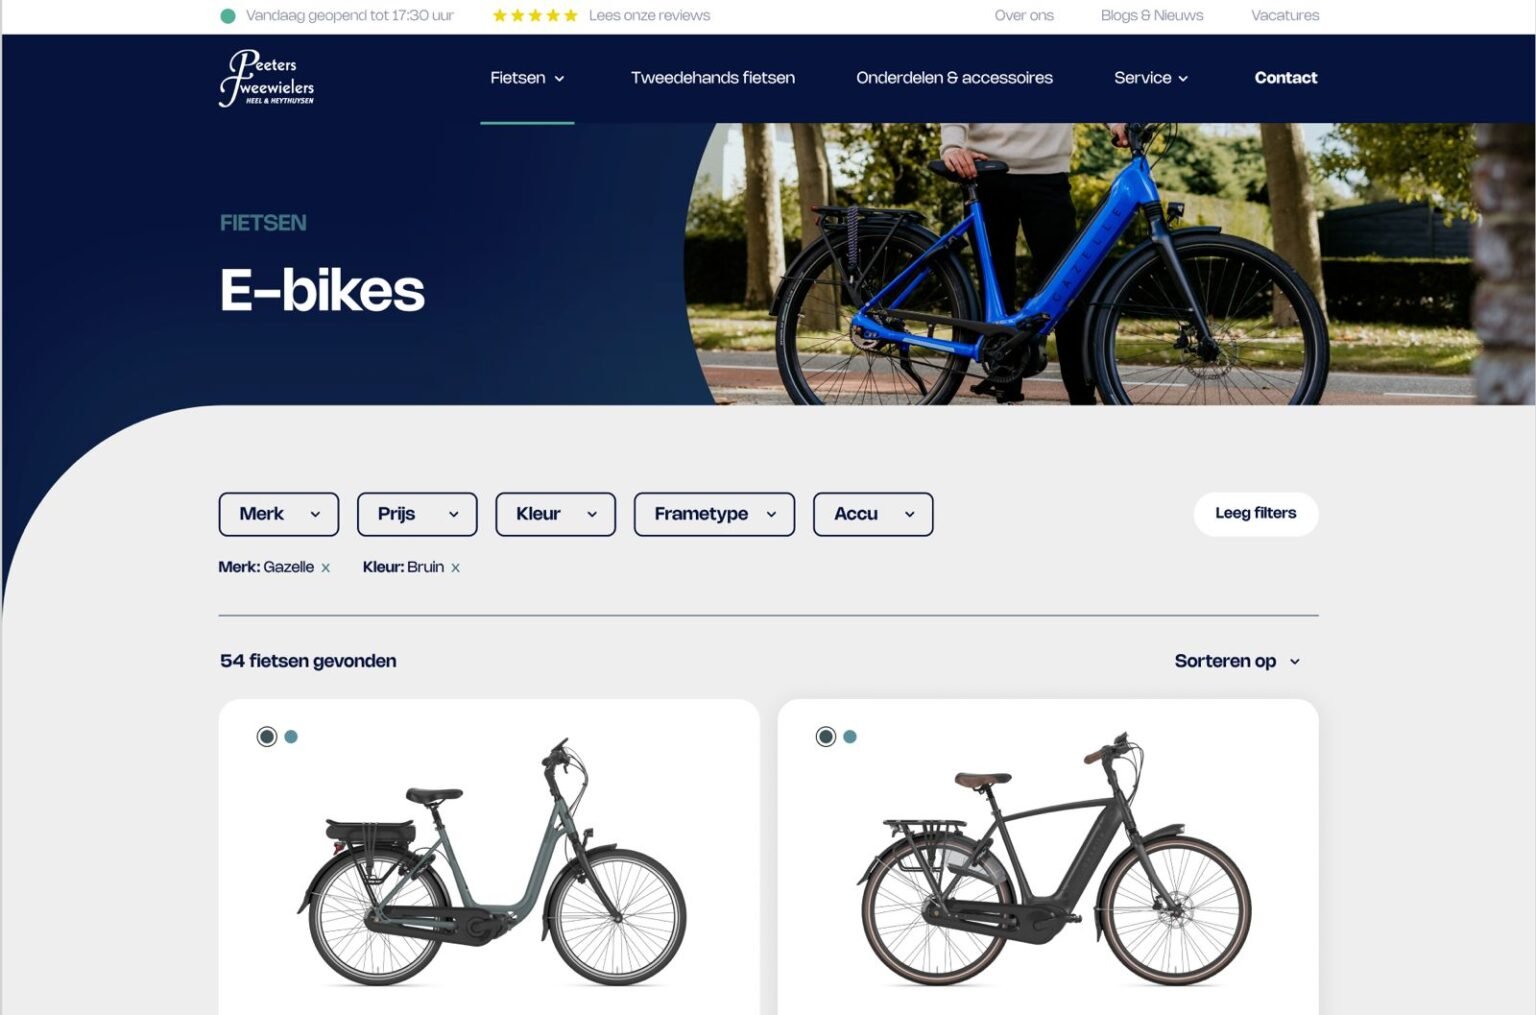Select teal color variant on first bike
1536x1015 pixels.
point(291,737)
